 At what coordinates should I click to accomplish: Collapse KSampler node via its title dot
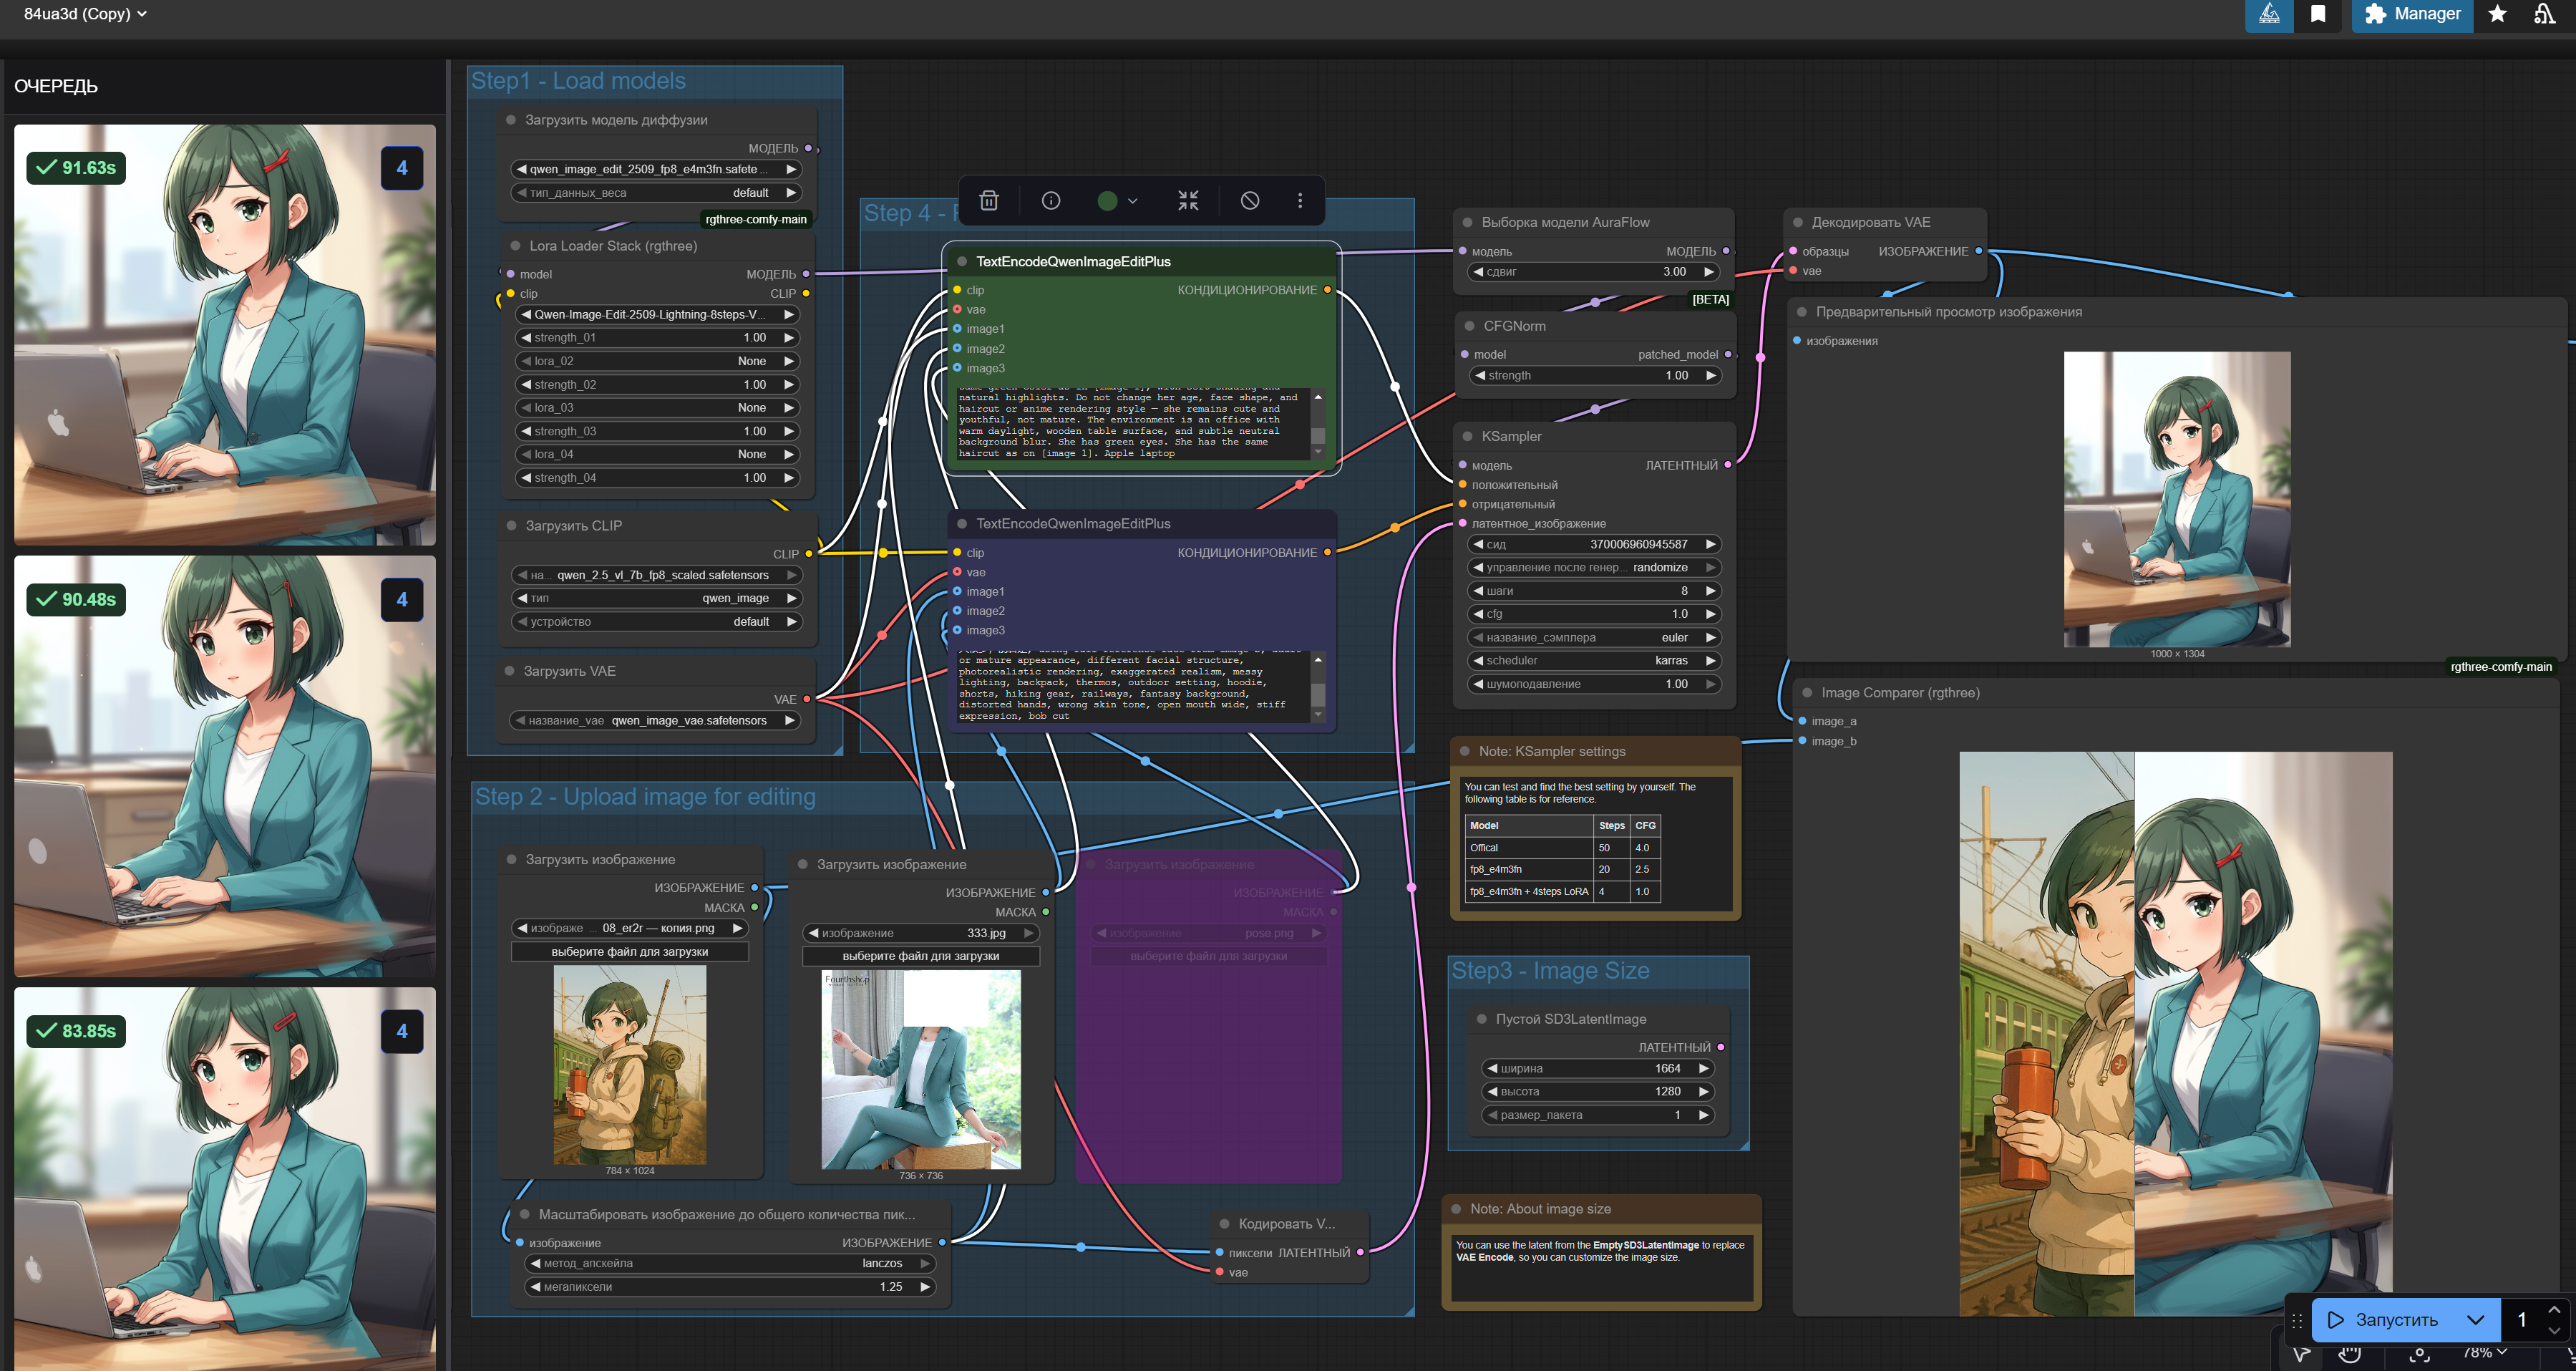pyautogui.click(x=1467, y=436)
